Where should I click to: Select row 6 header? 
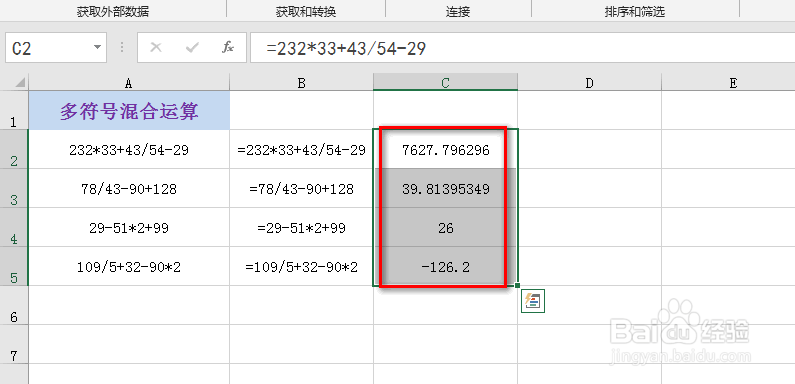tap(14, 305)
